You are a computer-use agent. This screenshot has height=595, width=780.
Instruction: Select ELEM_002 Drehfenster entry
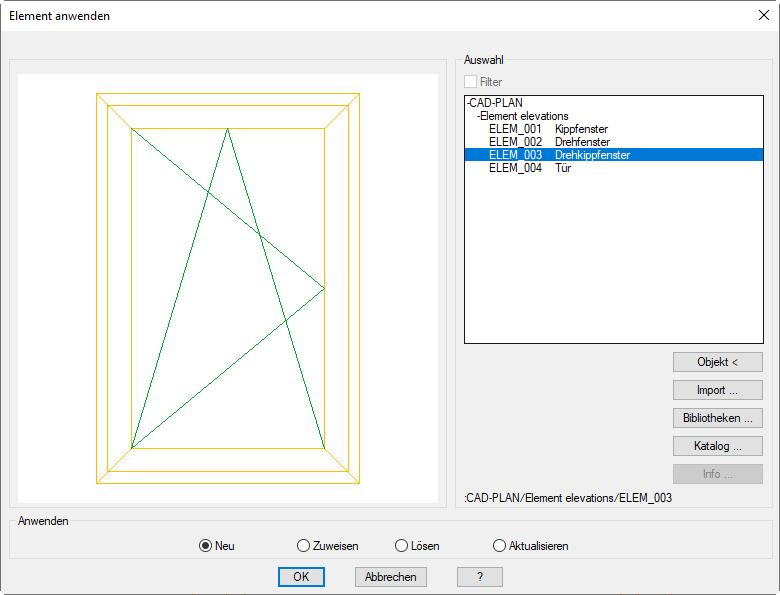pos(548,142)
